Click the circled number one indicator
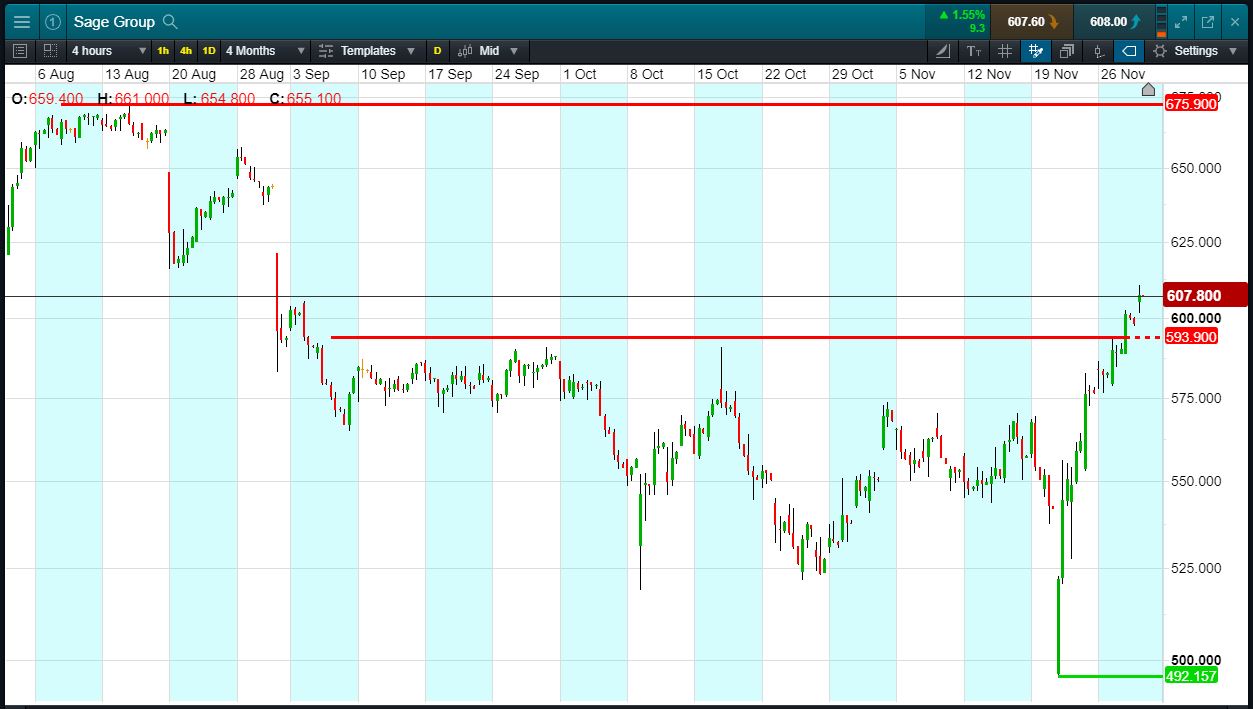This screenshot has width=1253, height=709. point(53,21)
